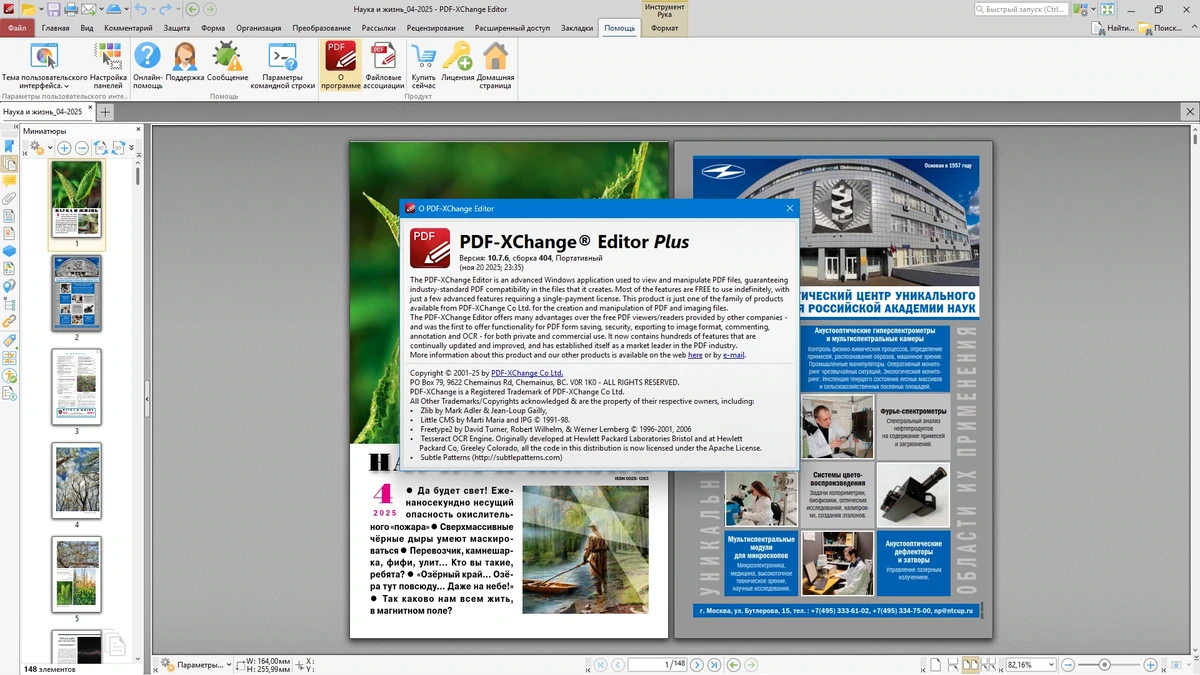Jump to the first page arrow
Viewport: 1200px width, 675px height.
tap(601, 665)
